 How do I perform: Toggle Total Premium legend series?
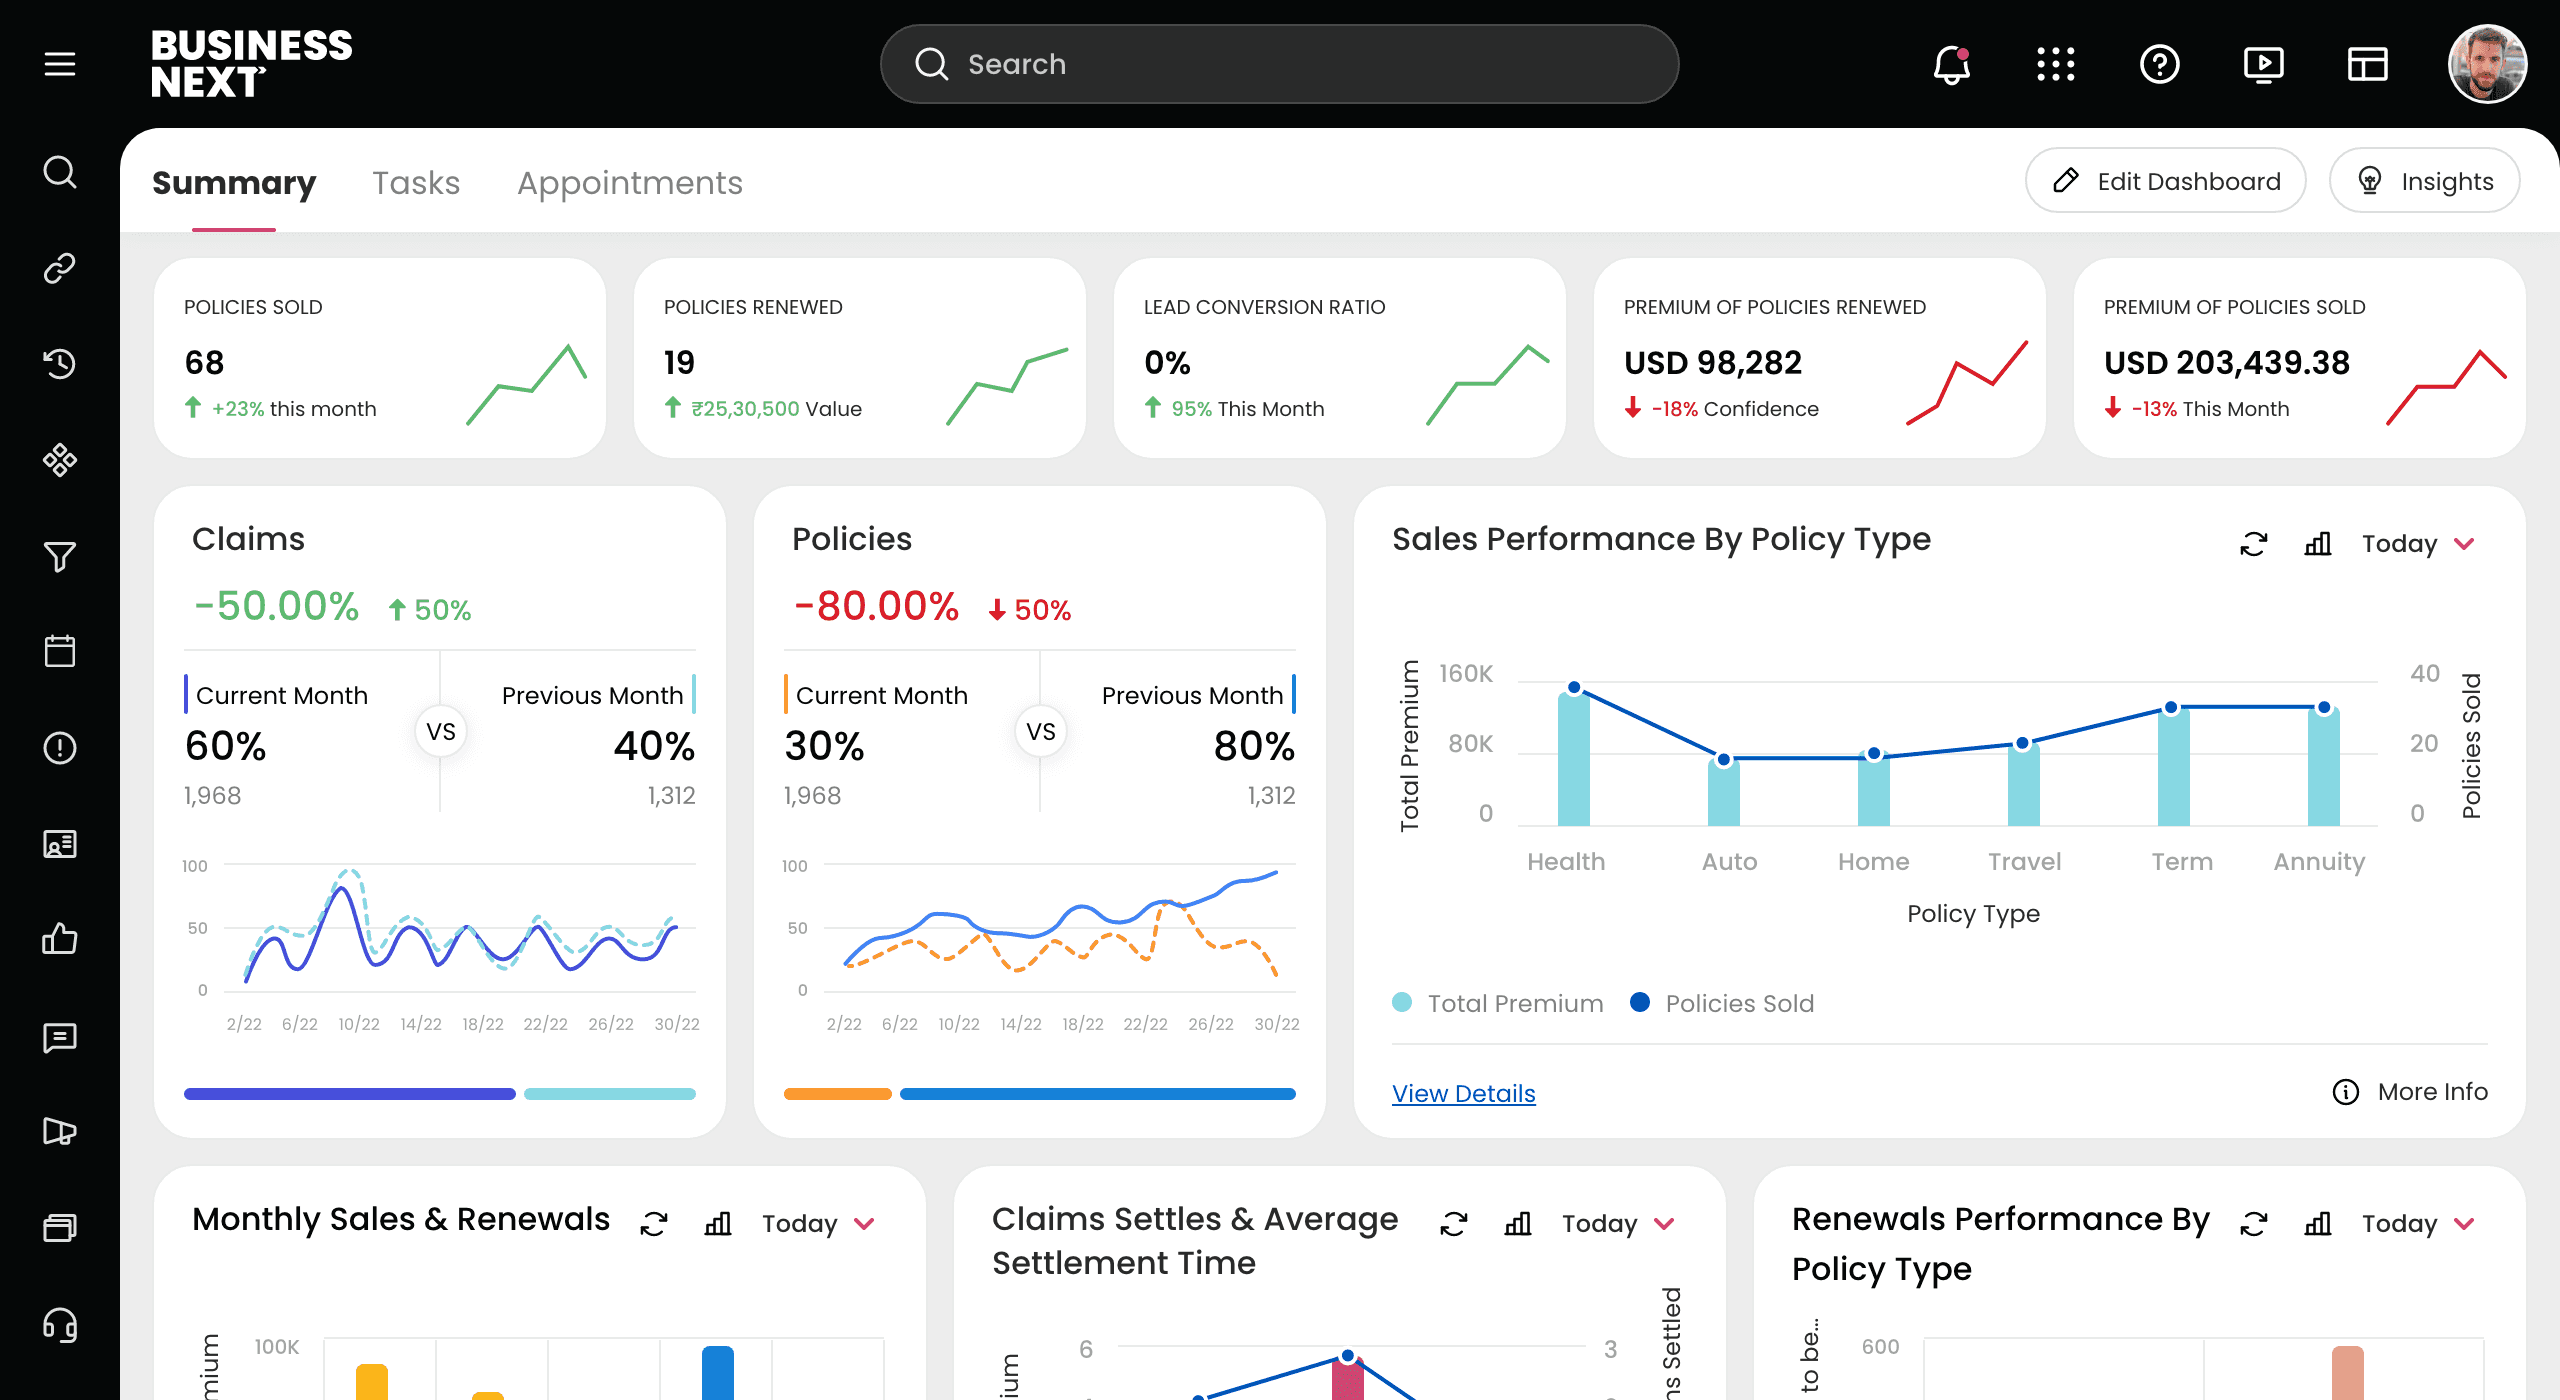tap(1498, 1003)
